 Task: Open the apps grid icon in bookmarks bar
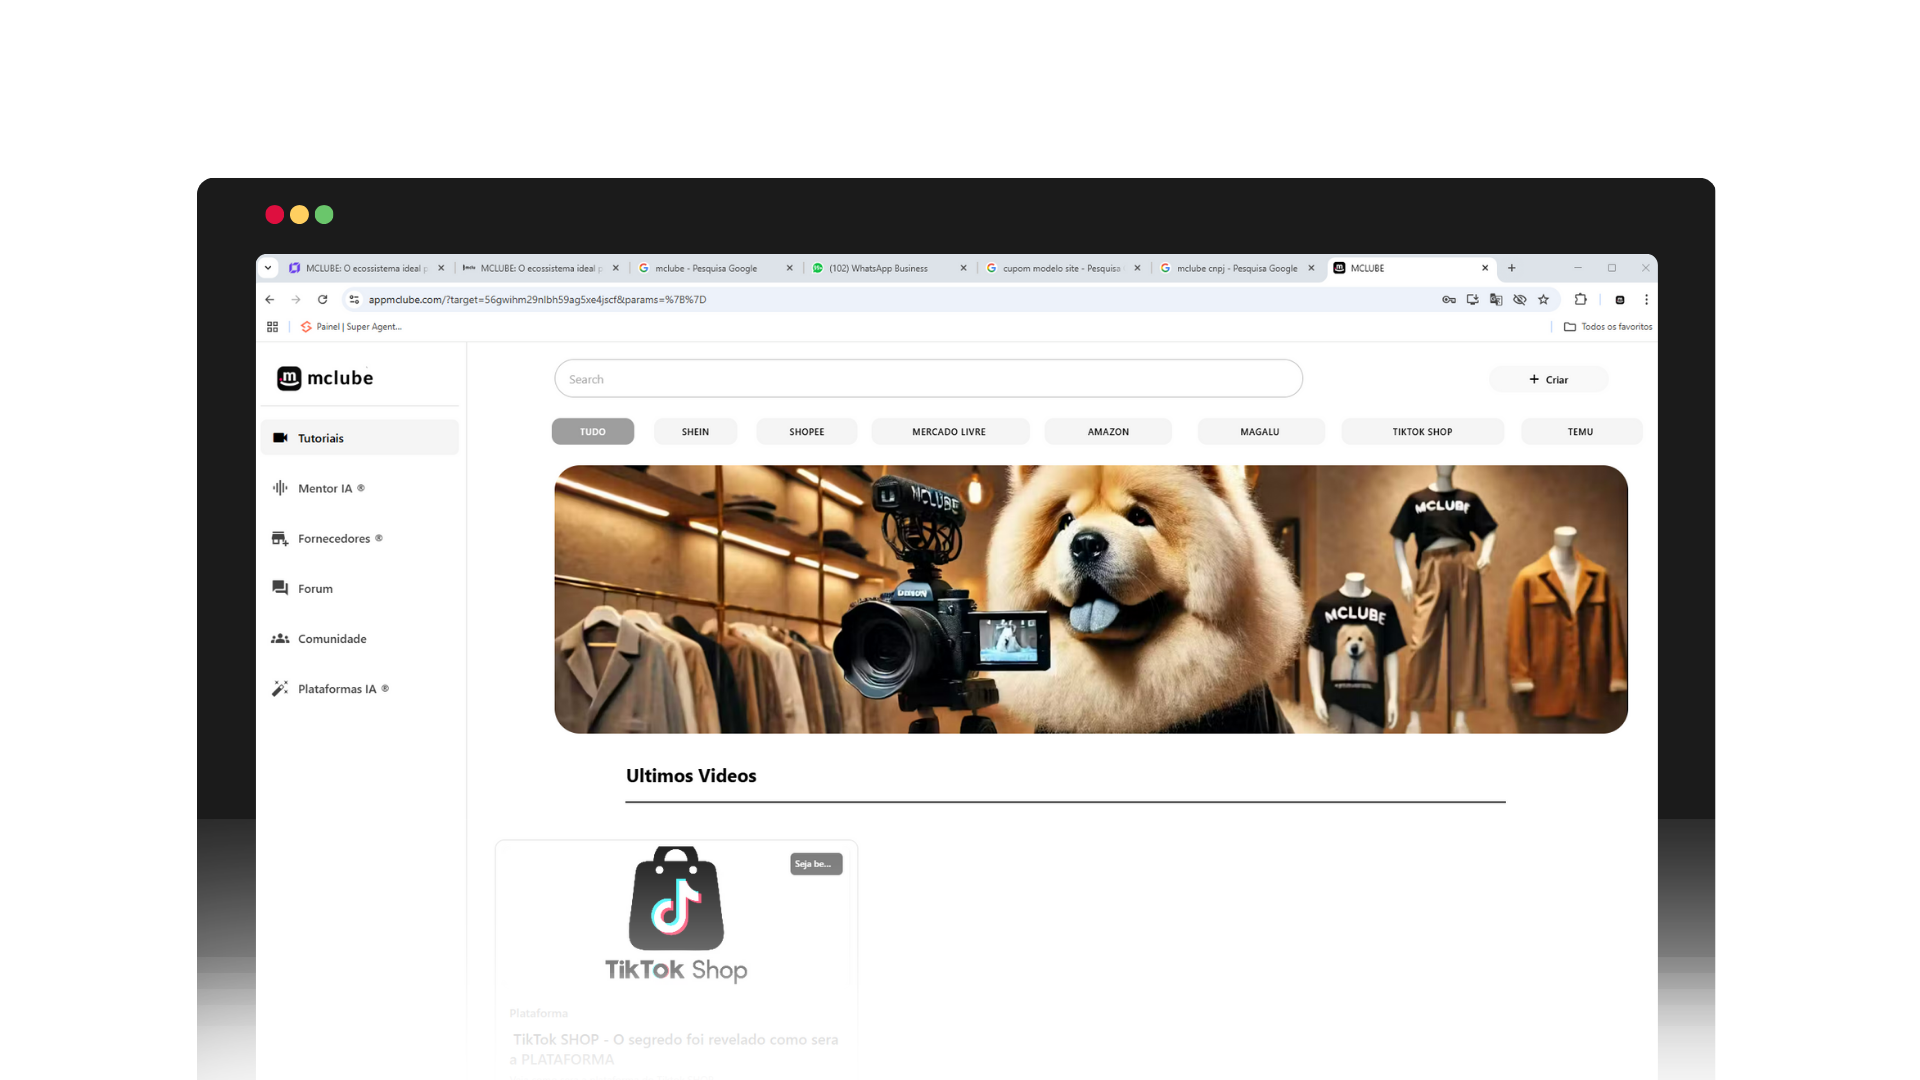click(x=272, y=327)
